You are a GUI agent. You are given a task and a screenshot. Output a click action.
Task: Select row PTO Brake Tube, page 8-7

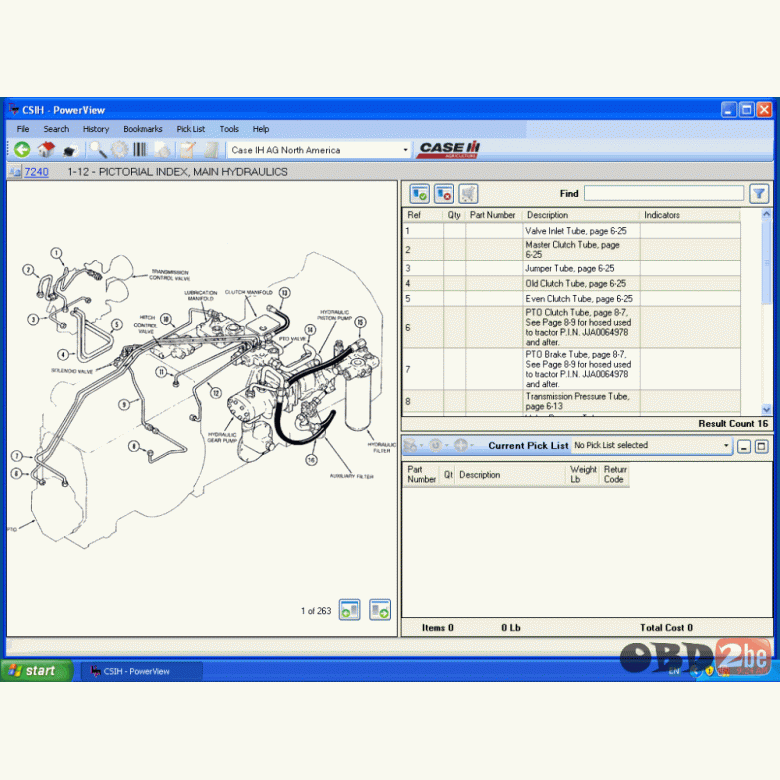[571, 369]
